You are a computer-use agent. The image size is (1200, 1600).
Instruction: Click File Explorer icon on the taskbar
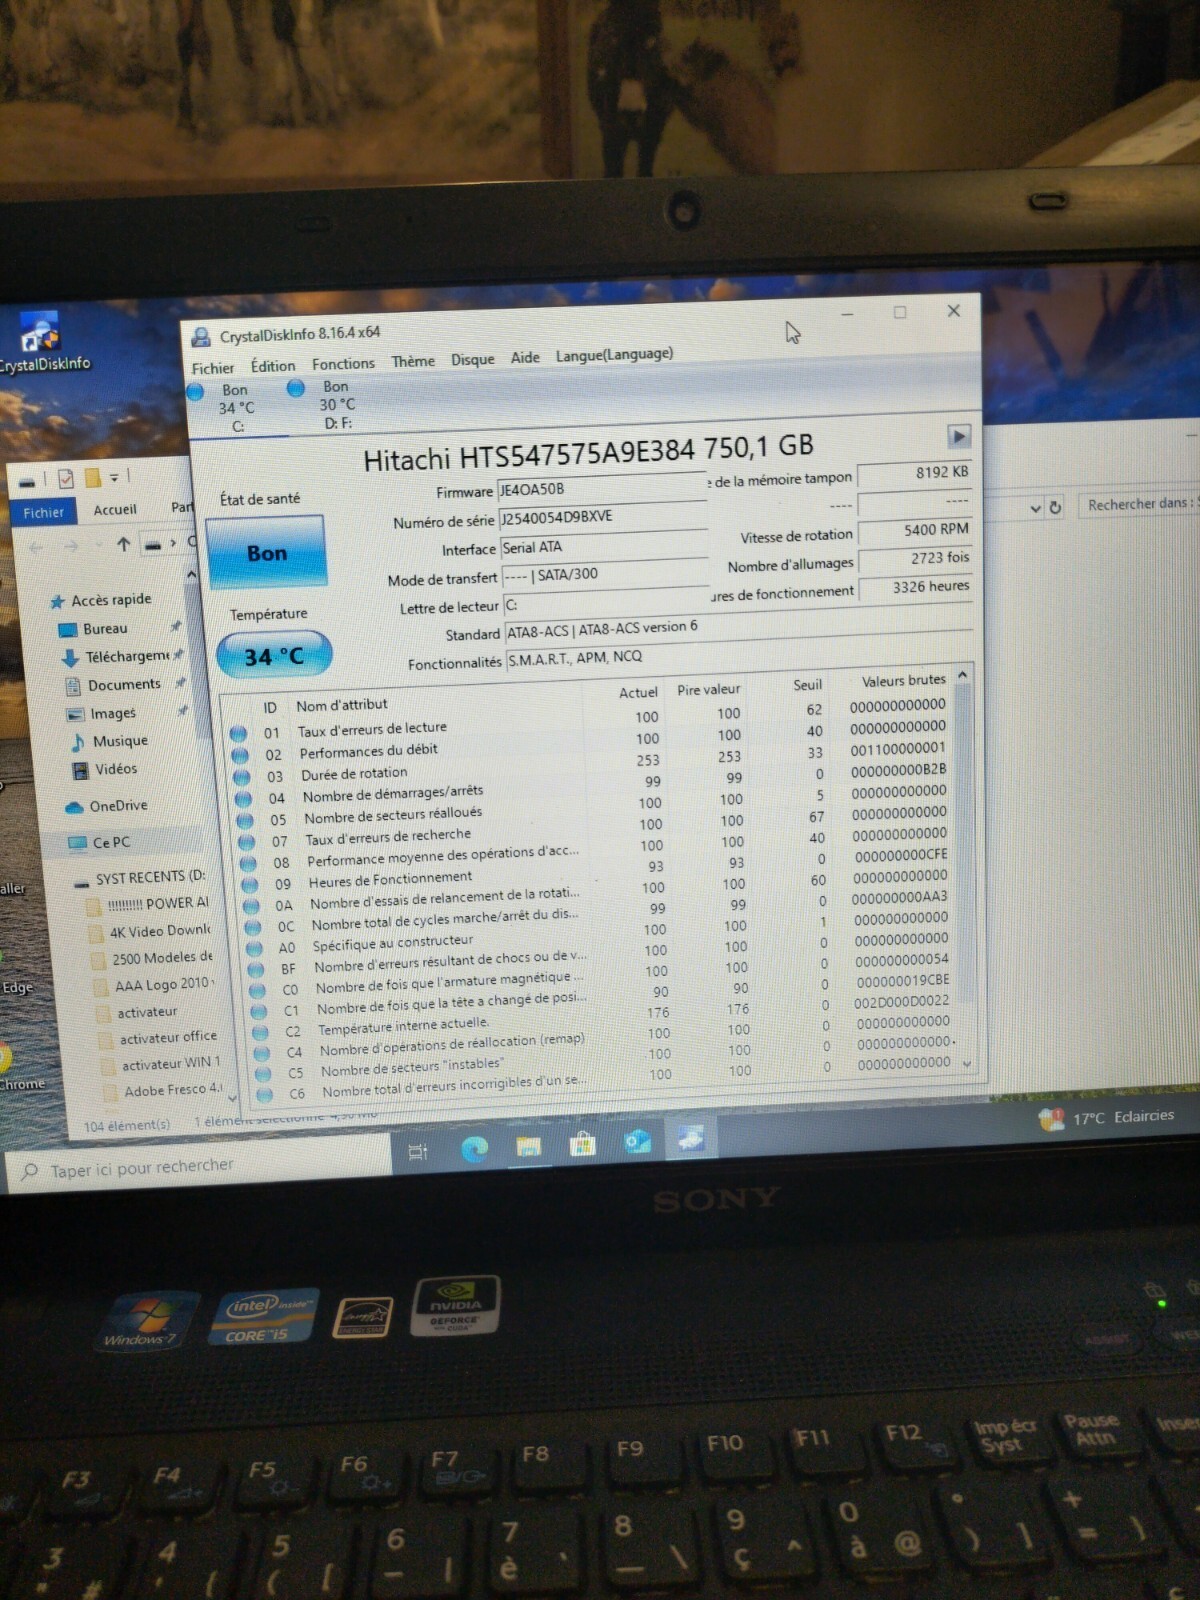coord(528,1146)
